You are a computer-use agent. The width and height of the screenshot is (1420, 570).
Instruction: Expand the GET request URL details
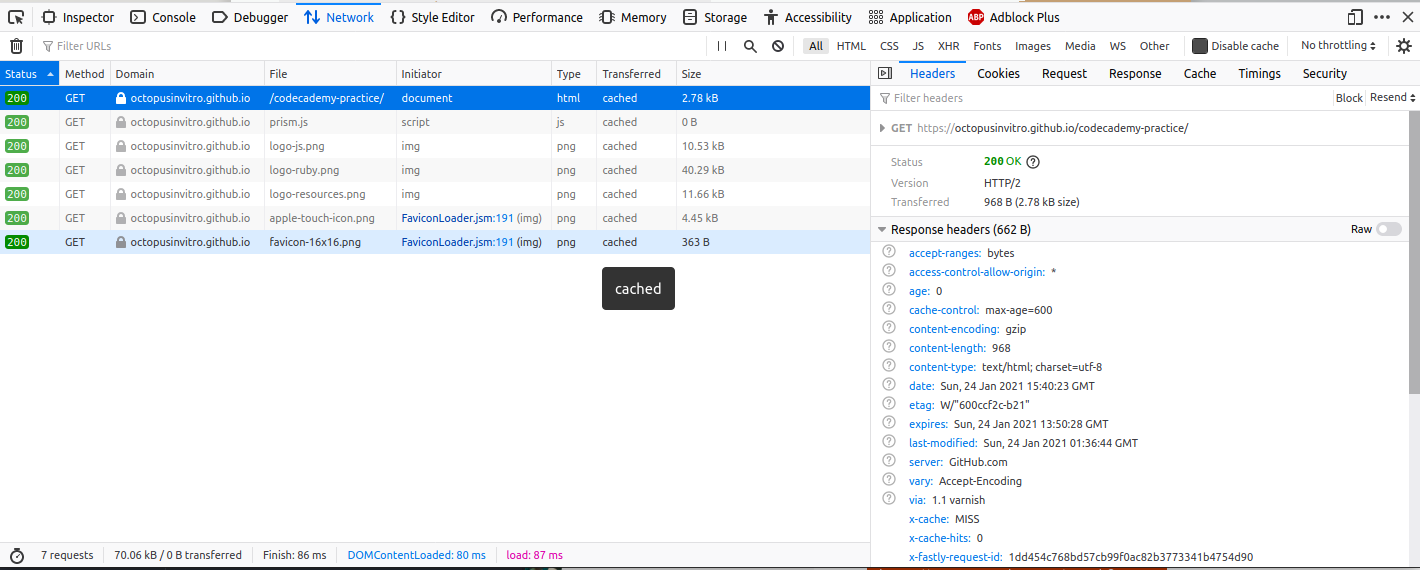pos(881,128)
